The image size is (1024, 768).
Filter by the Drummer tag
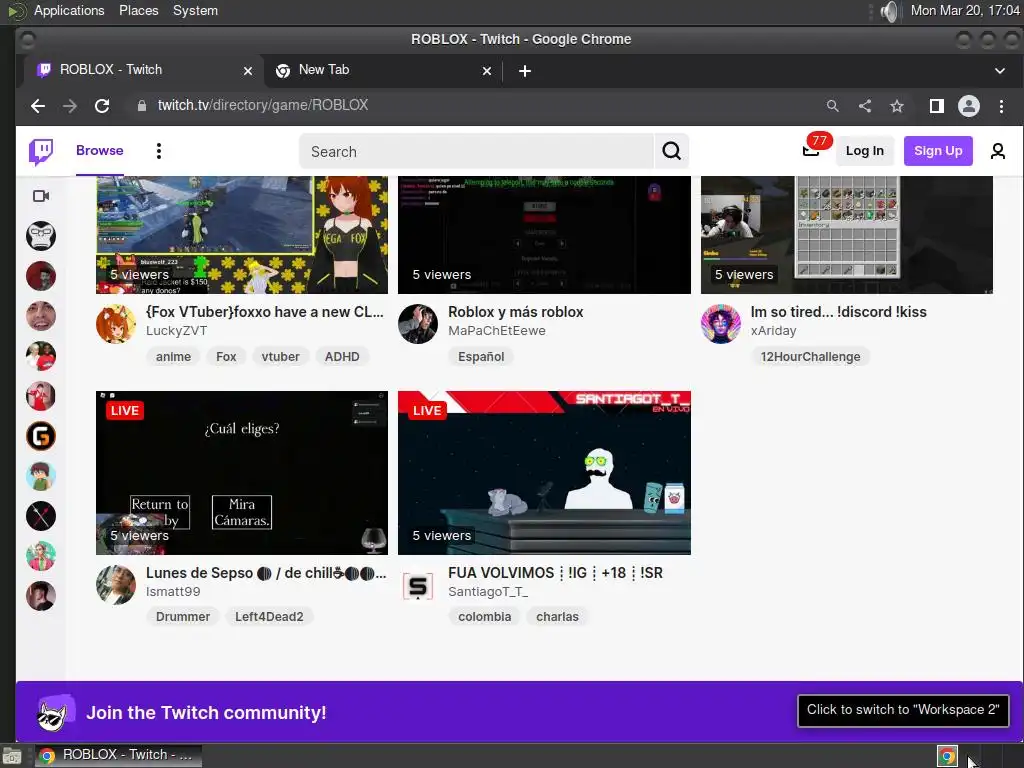point(183,616)
